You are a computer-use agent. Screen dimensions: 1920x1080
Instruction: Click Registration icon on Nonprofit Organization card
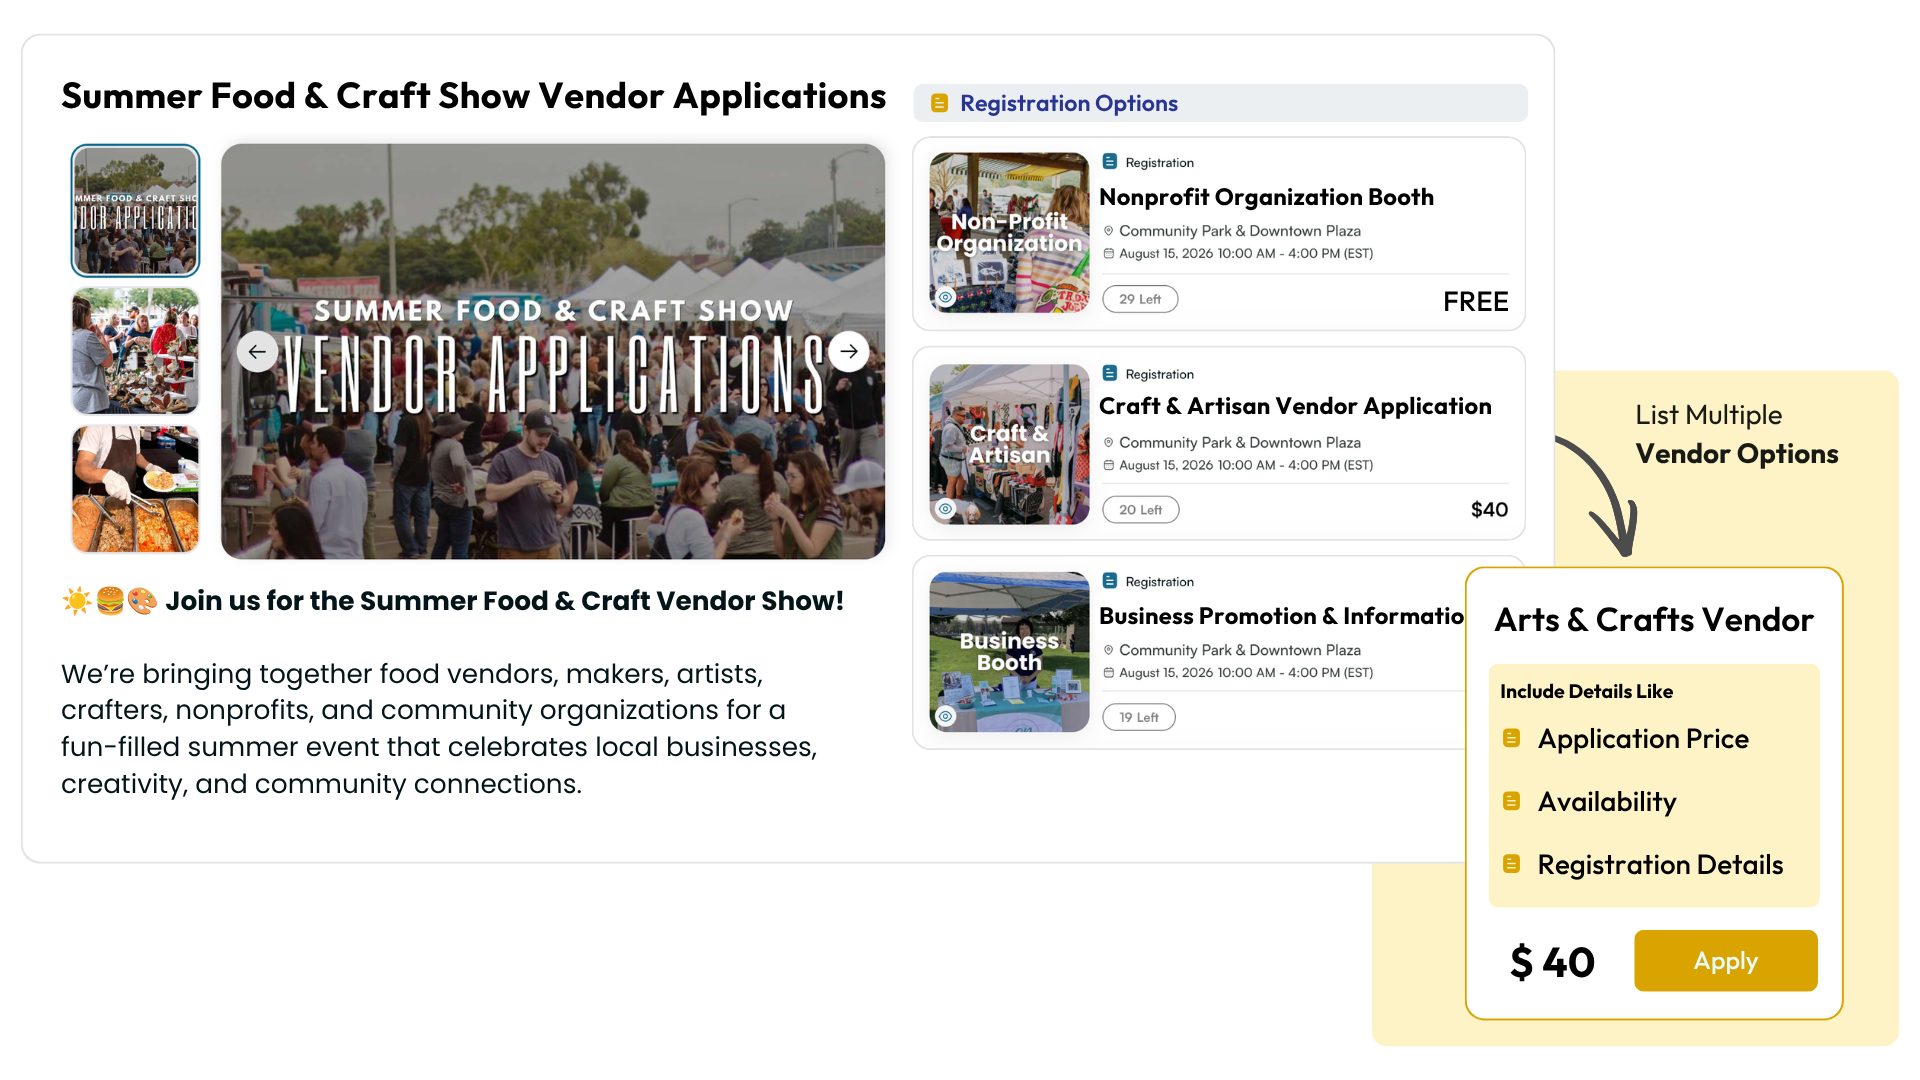(x=1109, y=162)
